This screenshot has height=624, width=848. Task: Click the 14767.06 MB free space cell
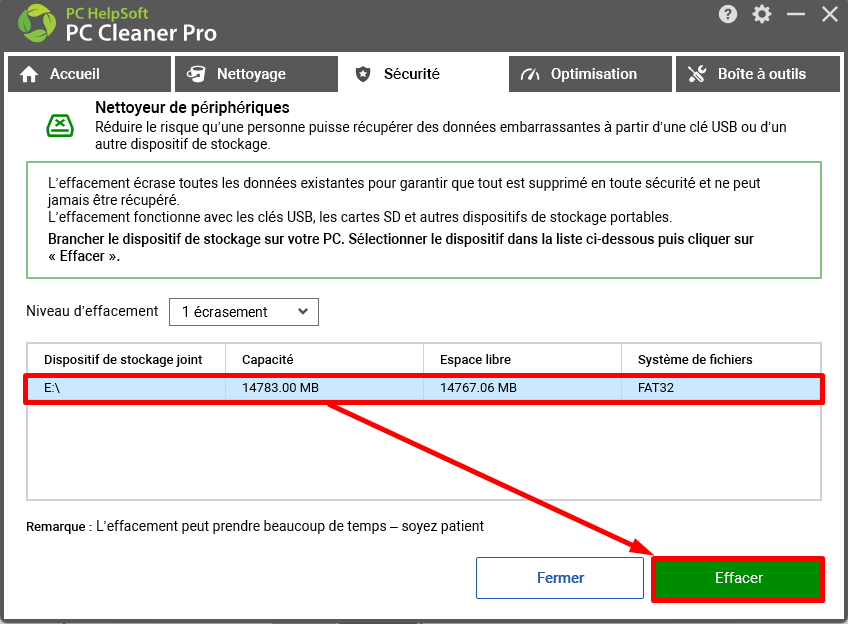(522, 388)
